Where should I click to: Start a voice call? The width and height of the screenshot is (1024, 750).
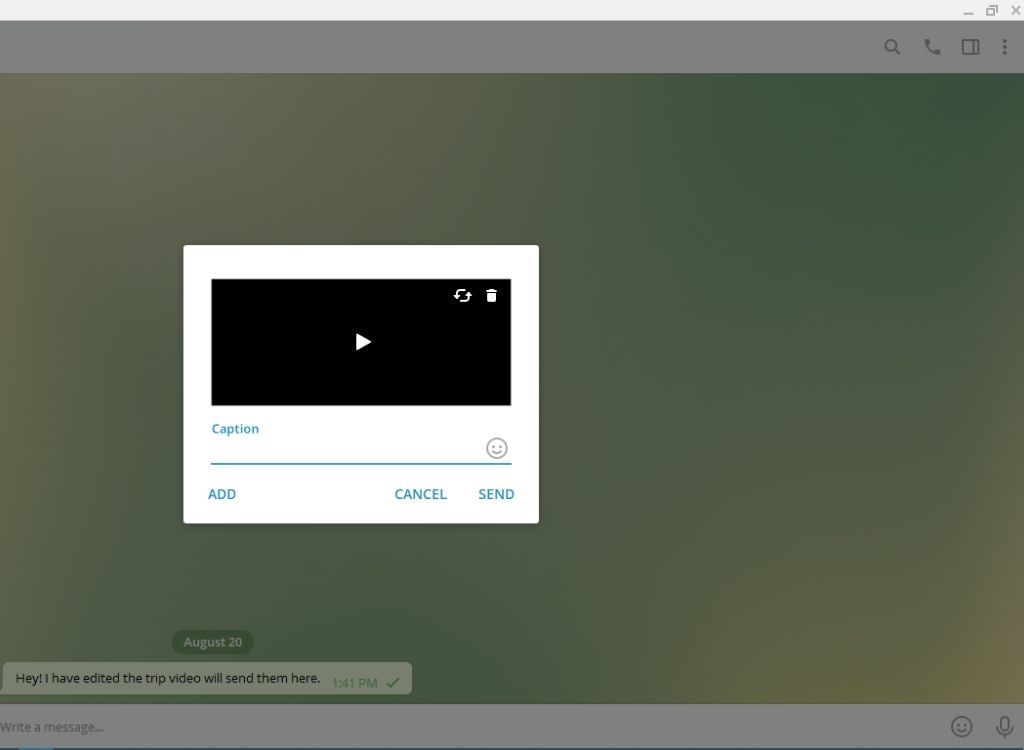click(931, 46)
